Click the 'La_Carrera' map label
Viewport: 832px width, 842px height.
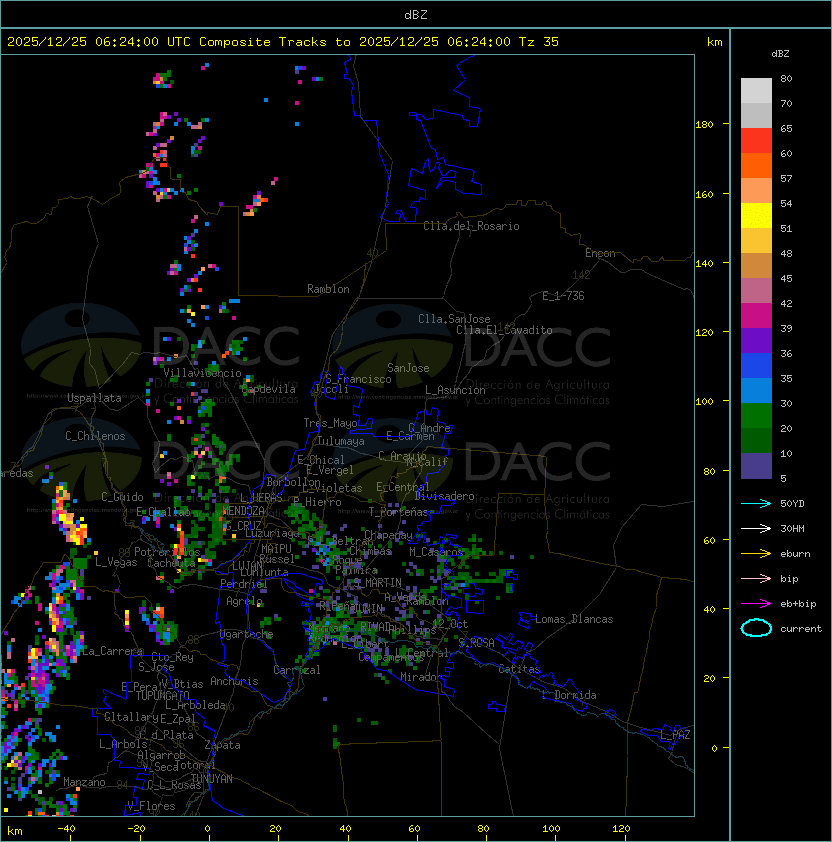coord(112,651)
